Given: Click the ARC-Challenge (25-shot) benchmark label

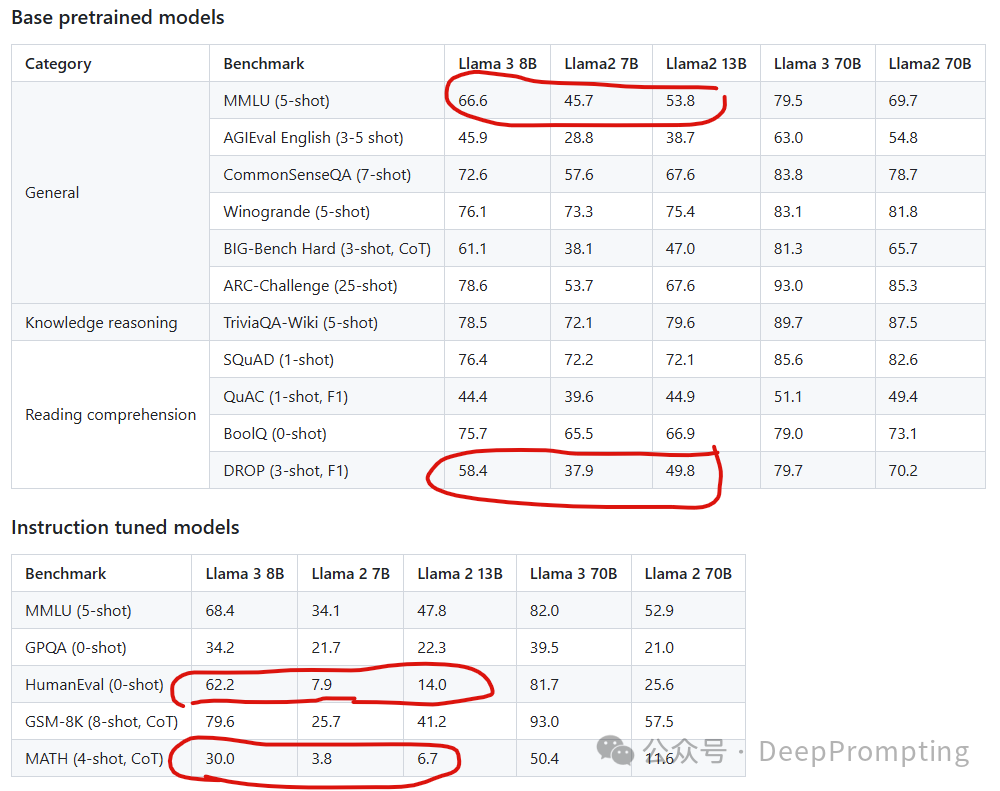Looking at the screenshot, I should (310, 286).
